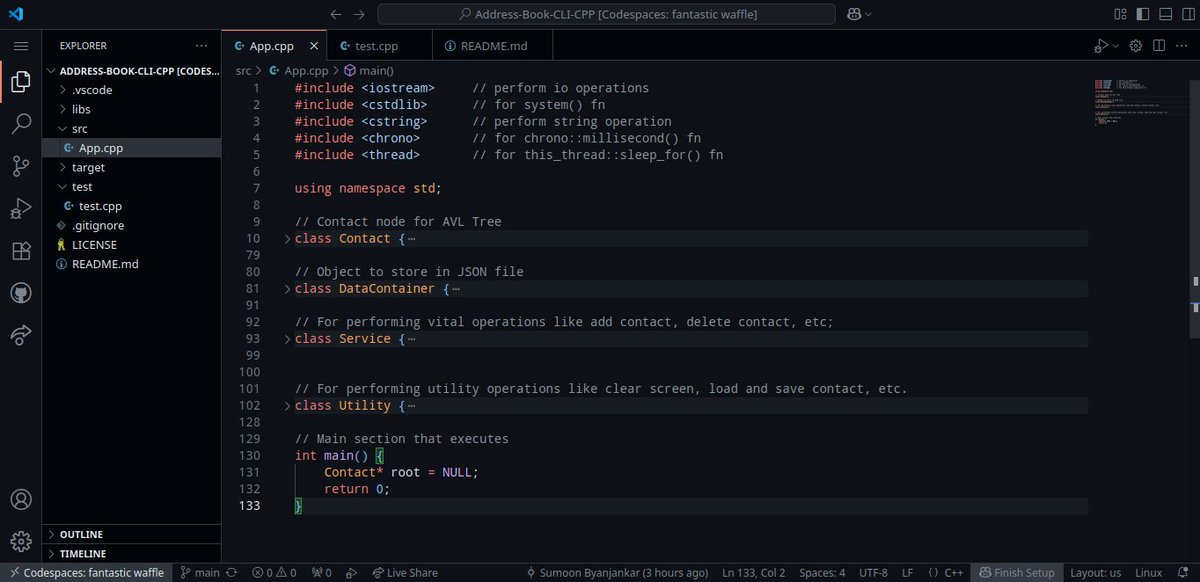Viewport: 1200px width, 582px height.
Task: Open the GitHub view in the activity bar
Action: pyautogui.click(x=21, y=292)
